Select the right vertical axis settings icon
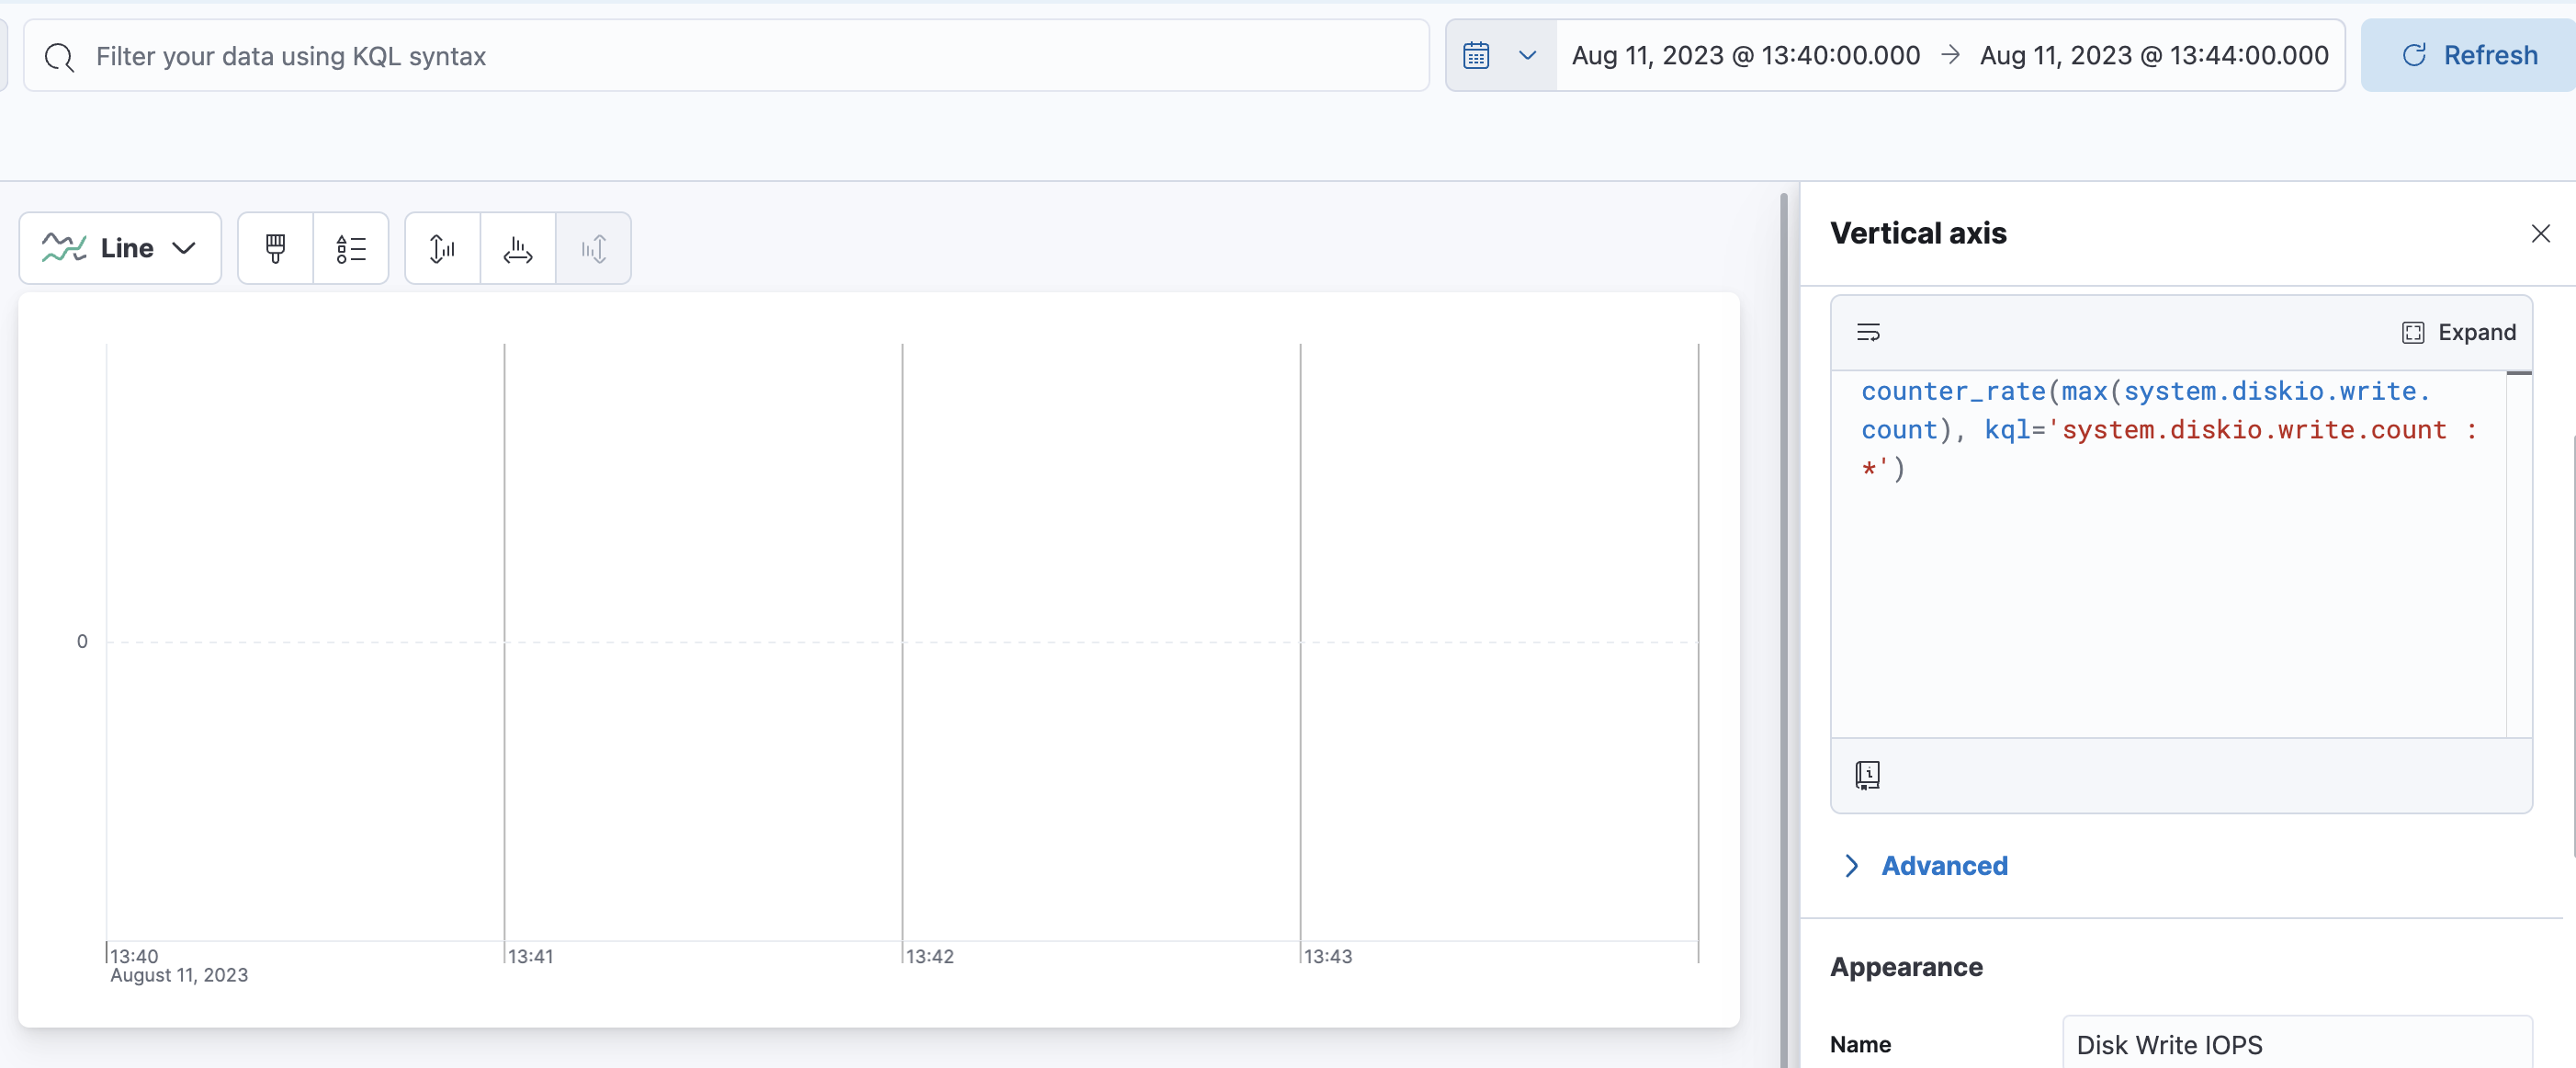Image resolution: width=2576 pixels, height=1068 pixels. 594,248
